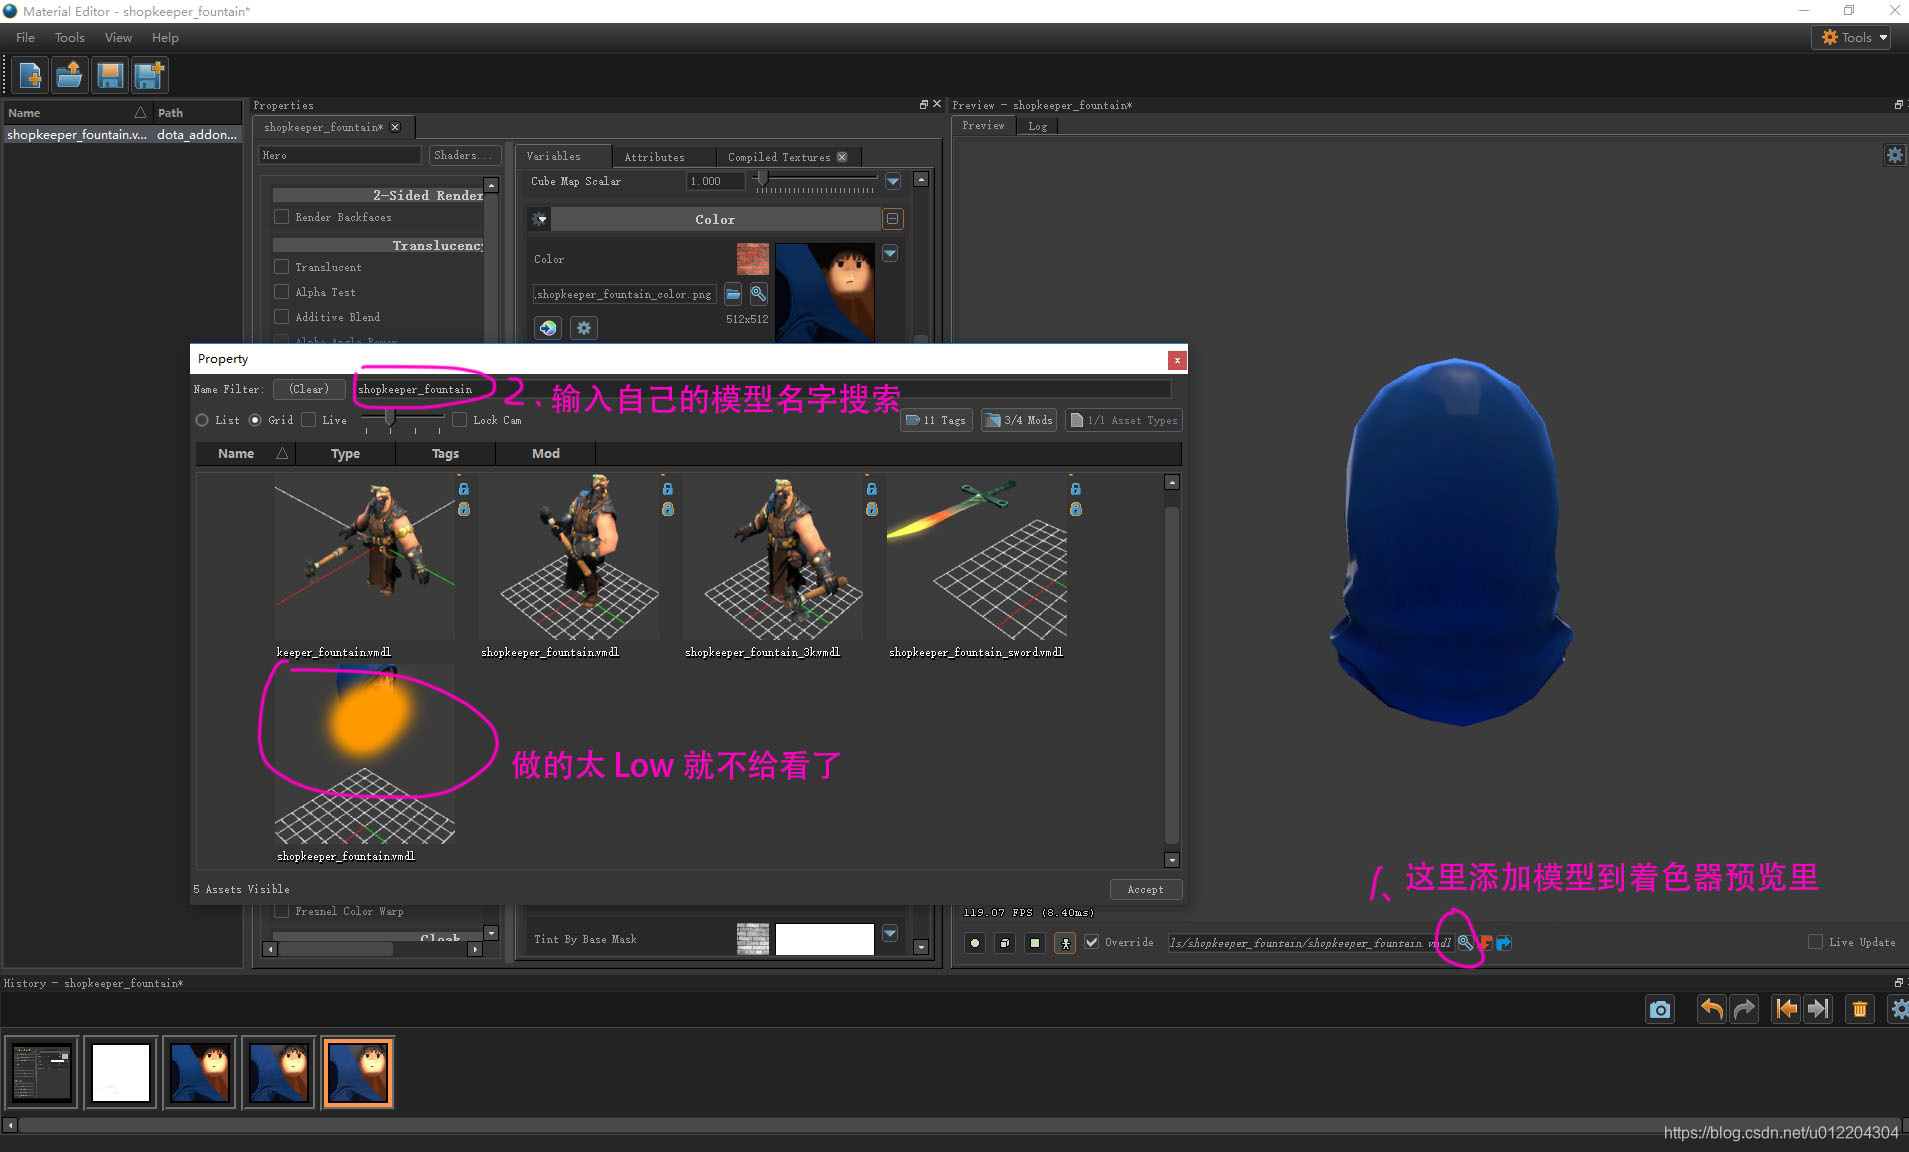Click the Save Material disk icon

(x=110, y=75)
